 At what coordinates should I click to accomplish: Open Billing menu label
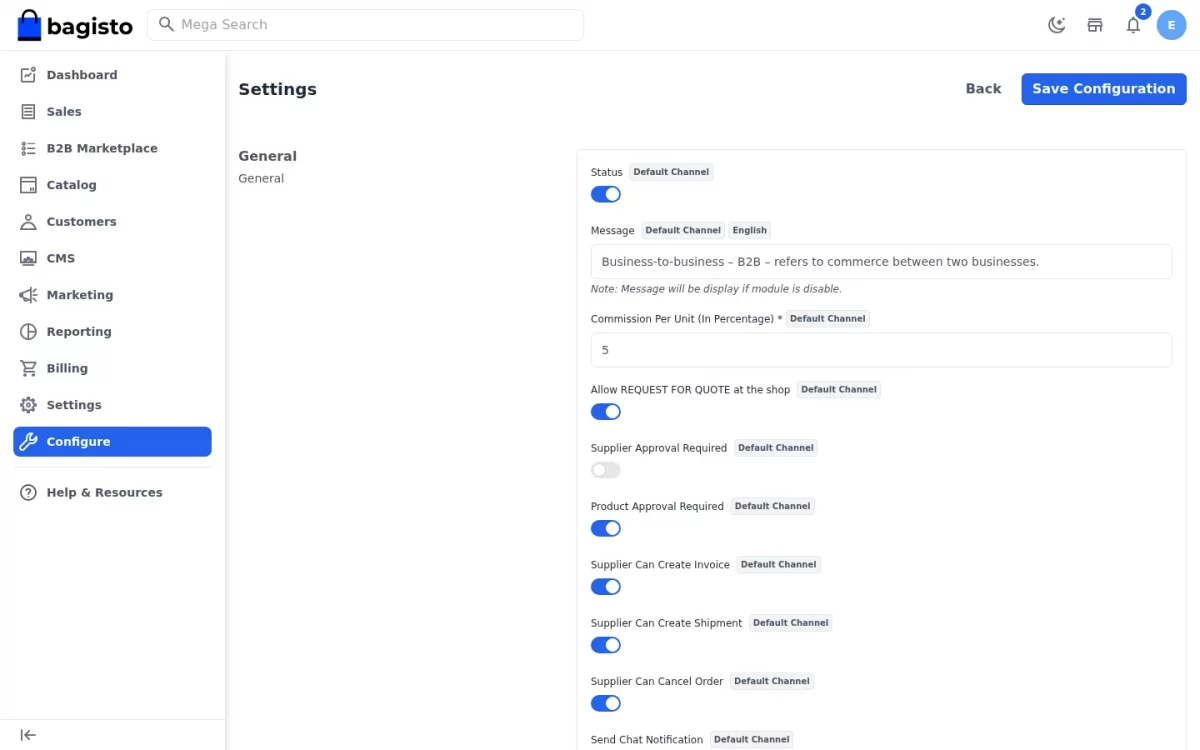(67, 368)
